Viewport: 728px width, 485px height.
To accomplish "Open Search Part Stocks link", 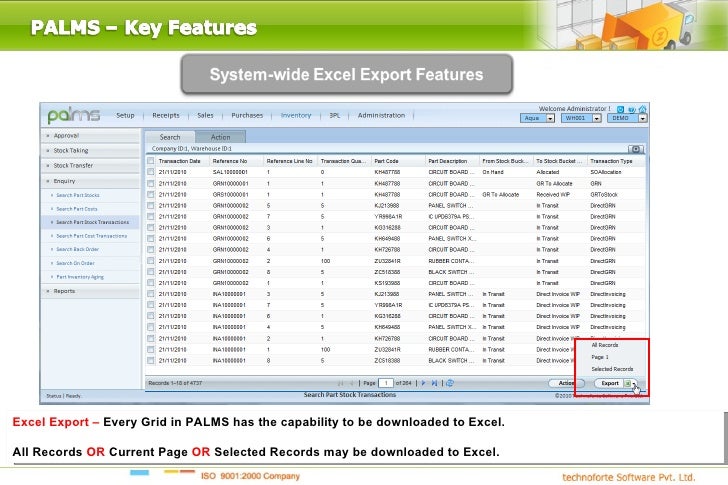I will (78, 195).
